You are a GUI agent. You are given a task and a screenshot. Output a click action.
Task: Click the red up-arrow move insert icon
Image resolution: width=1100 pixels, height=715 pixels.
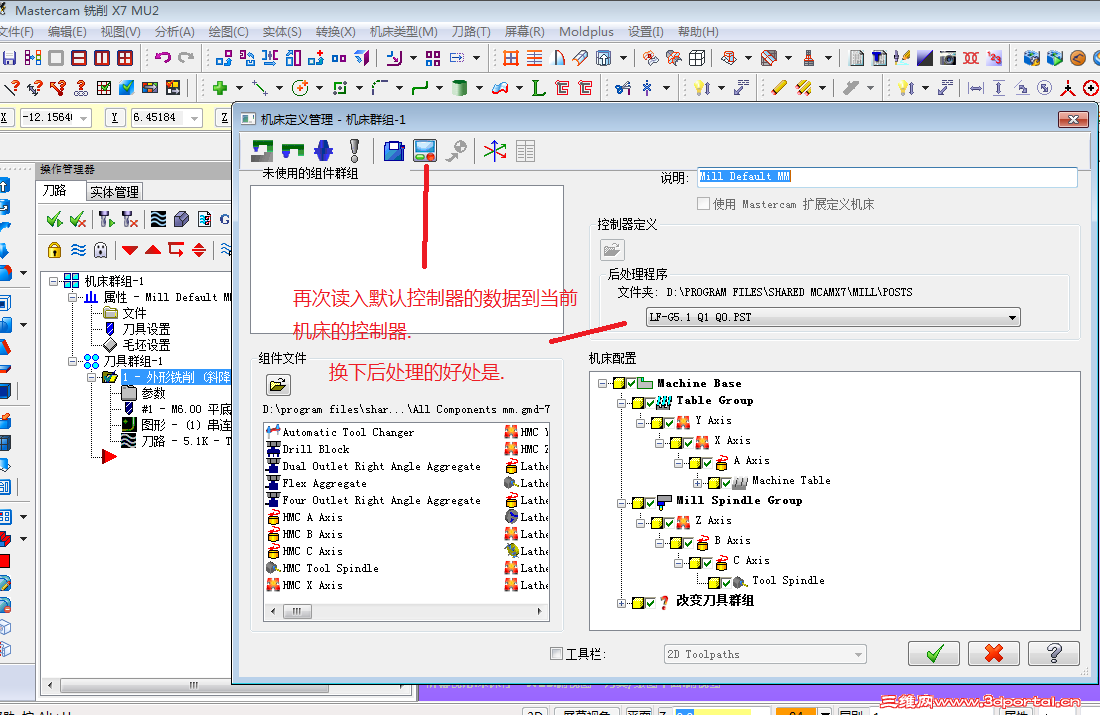[x=153, y=250]
